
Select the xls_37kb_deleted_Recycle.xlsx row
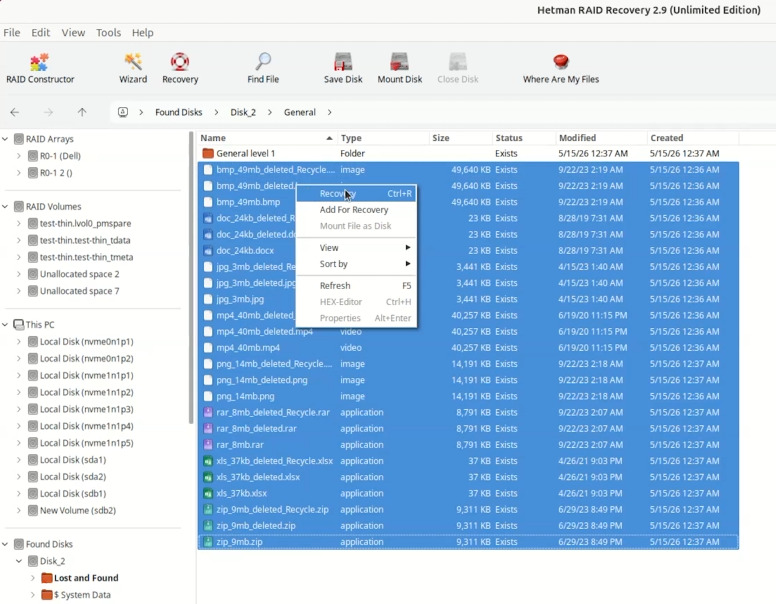pos(468,461)
